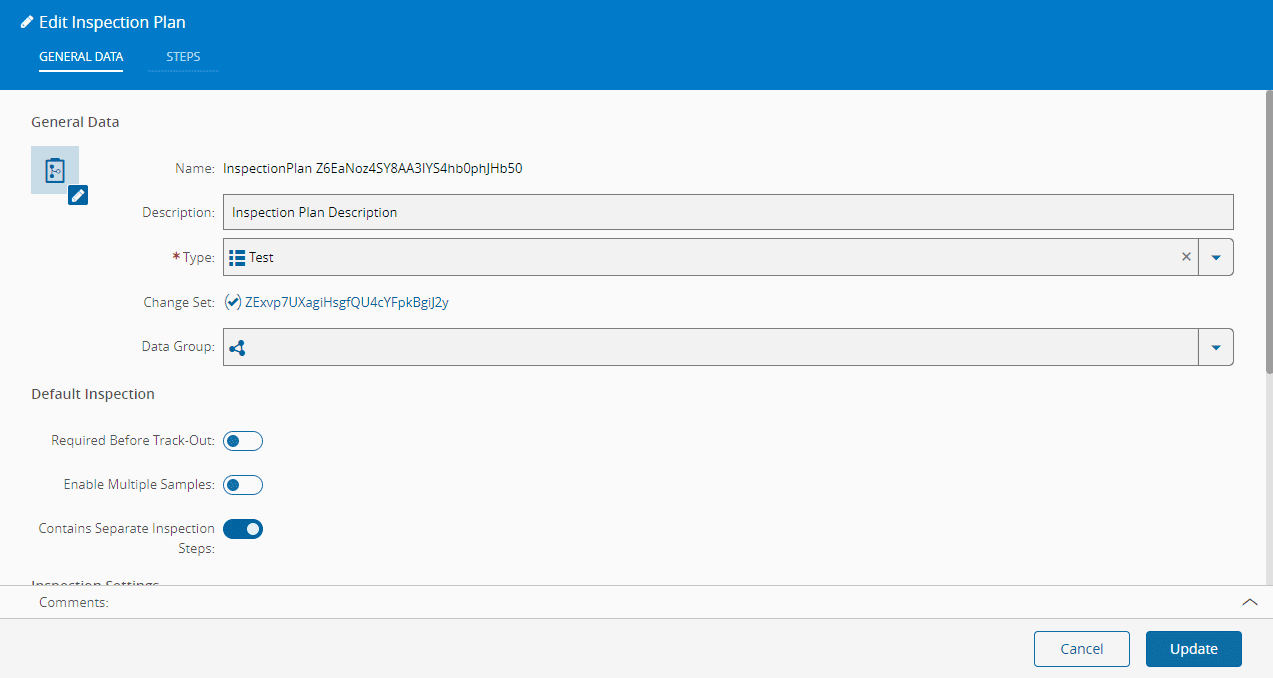Switch to the General Data tab
This screenshot has width=1273, height=678.
click(81, 57)
